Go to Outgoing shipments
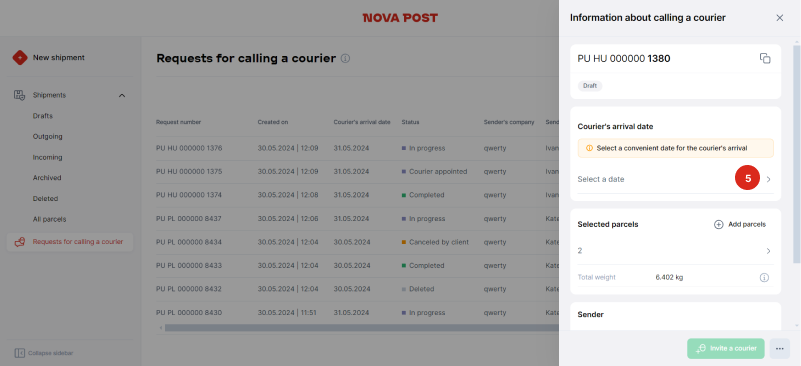The image size is (801, 366). click(48, 136)
